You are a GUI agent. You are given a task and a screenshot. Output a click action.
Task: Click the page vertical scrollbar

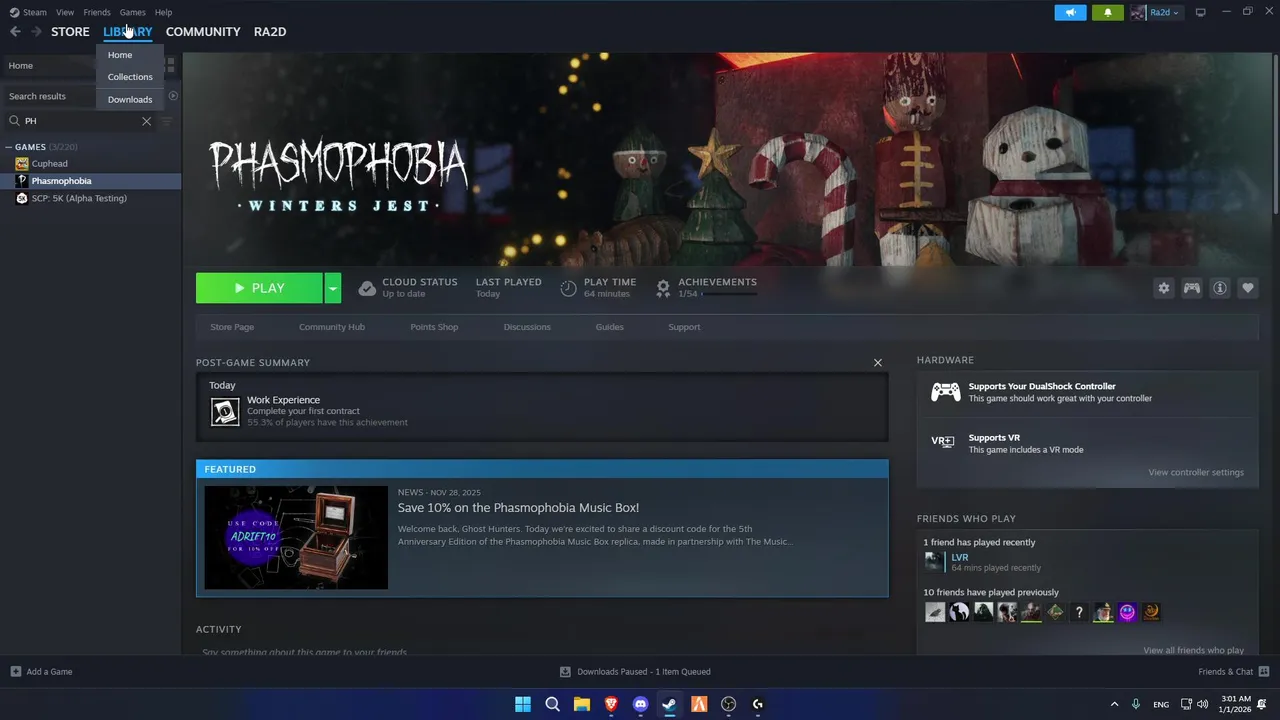tap(1276, 135)
